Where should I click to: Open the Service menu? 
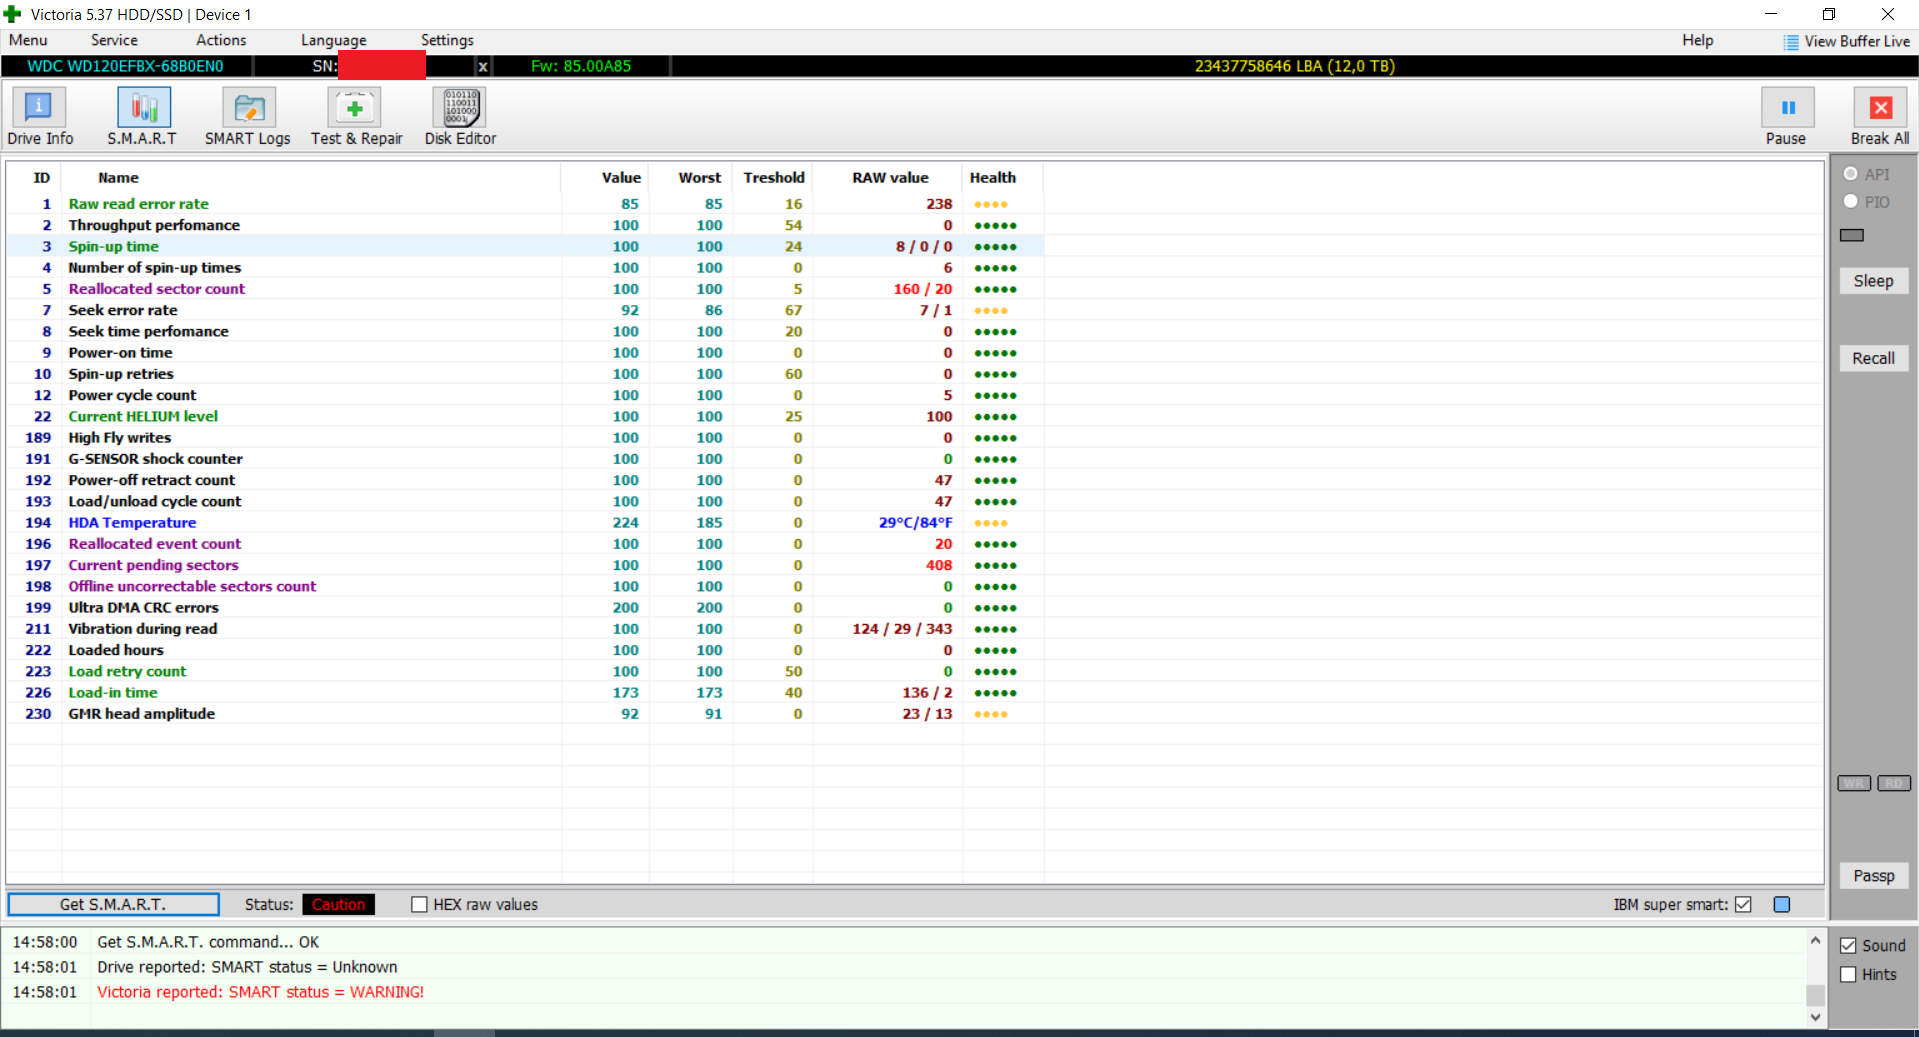(x=114, y=40)
